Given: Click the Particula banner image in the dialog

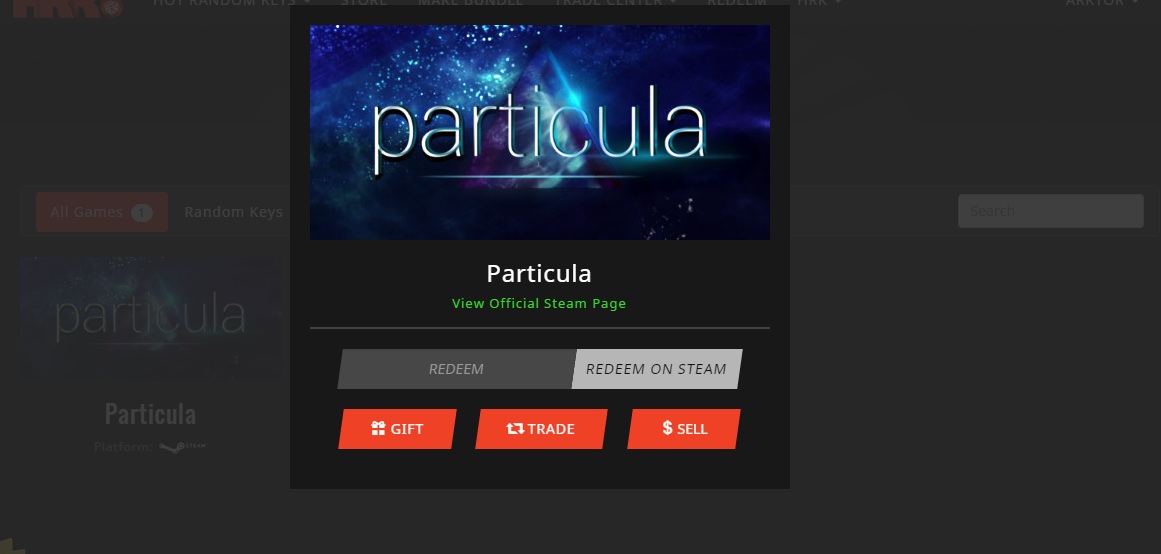Looking at the screenshot, I should pyautogui.click(x=540, y=133).
